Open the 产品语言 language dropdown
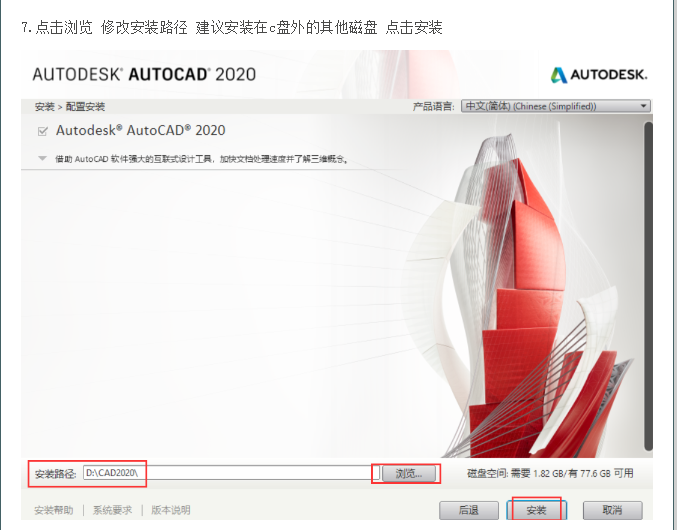Image resolution: width=693 pixels, height=530 pixels. tap(556, 106)
